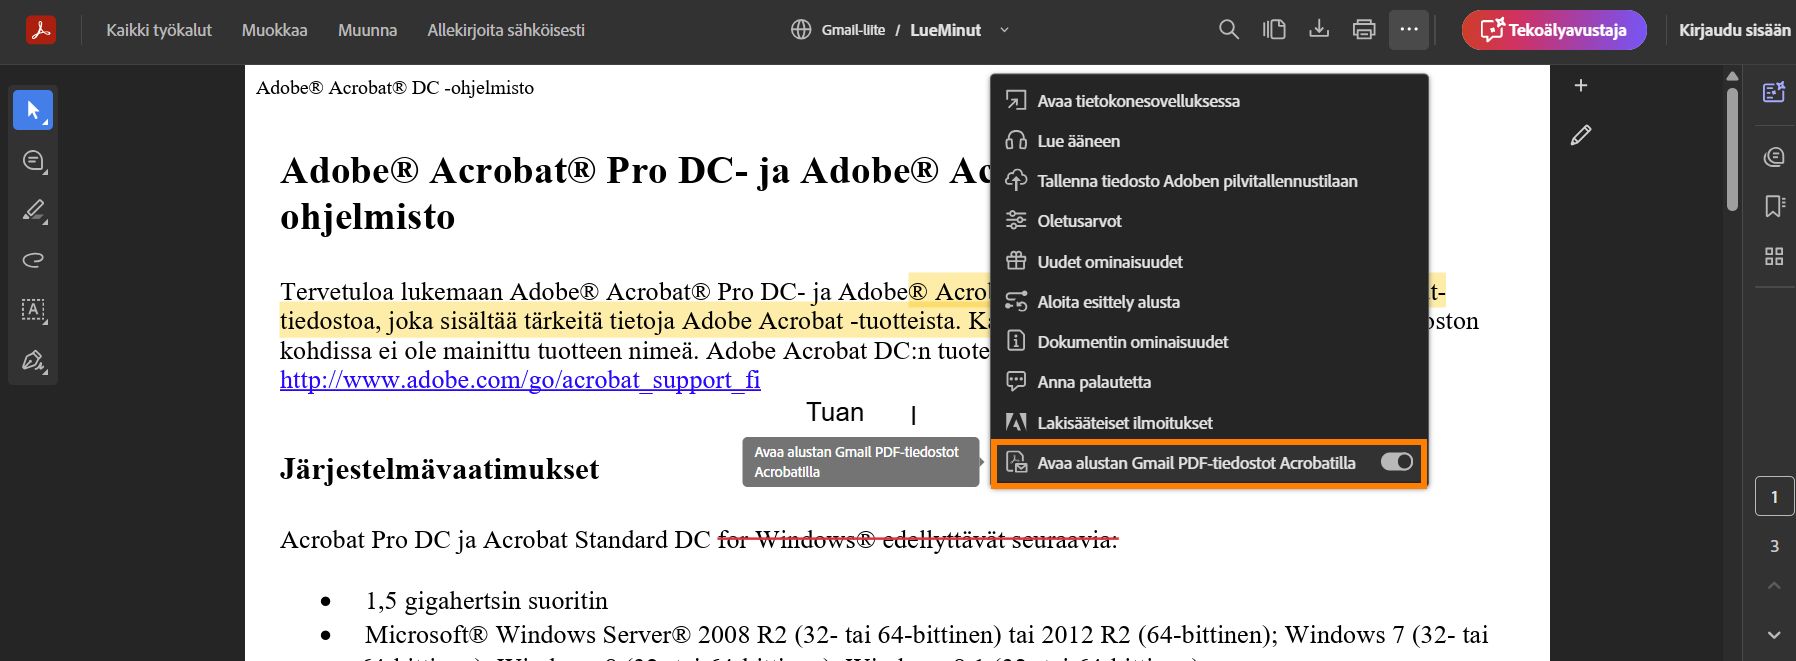Expand the LueMinut file name dropdown arrow
The height and width of the screenshot is (661, 1796).
tap(1004, 30)
